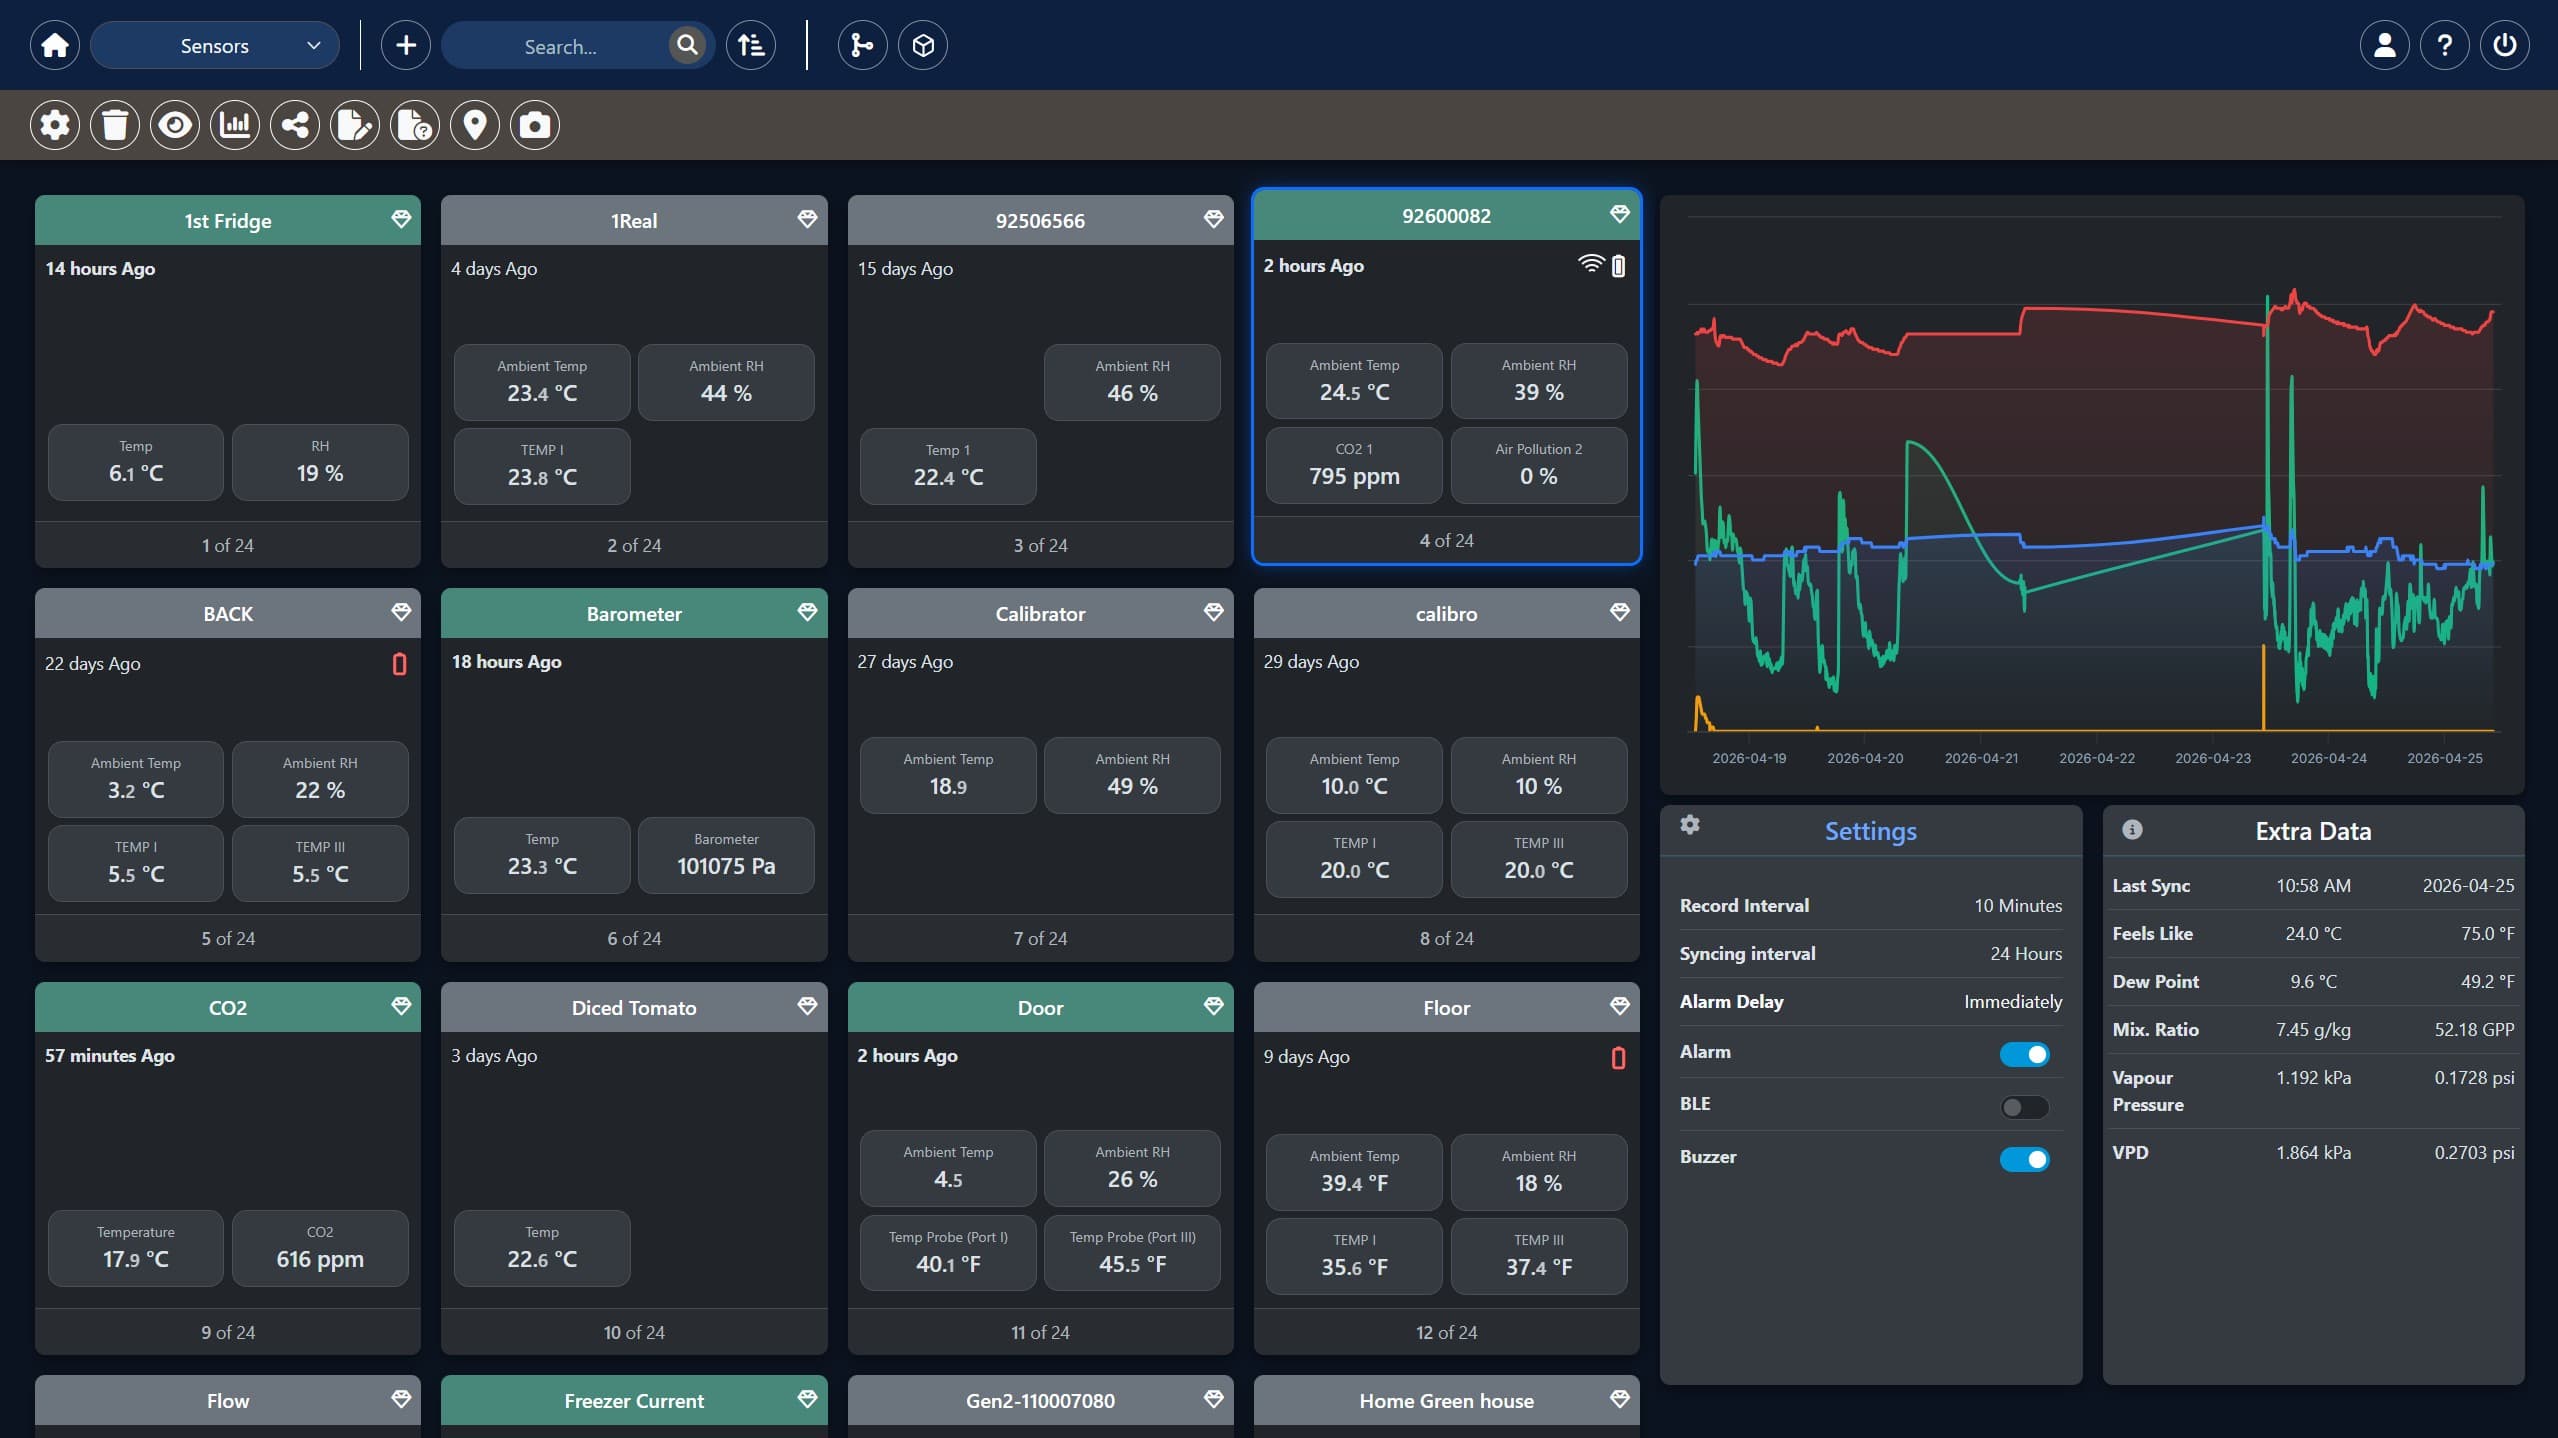Click '4 of 24' footer text

(1446, 540)
